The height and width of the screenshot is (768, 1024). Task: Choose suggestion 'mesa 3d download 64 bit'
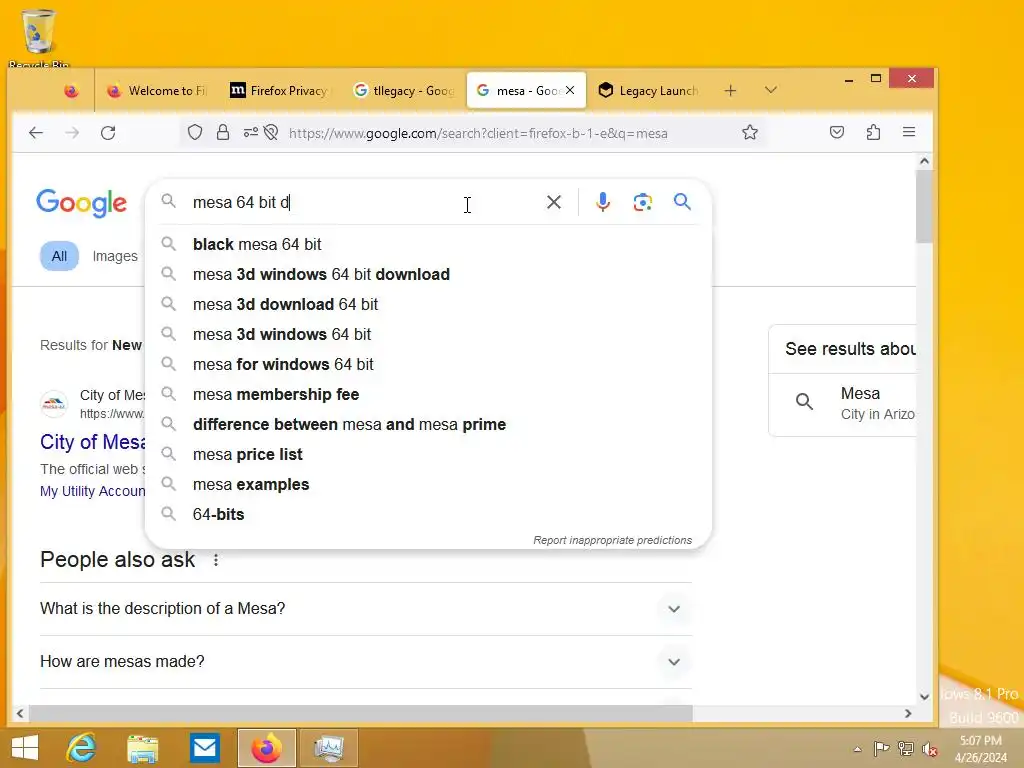428,304
